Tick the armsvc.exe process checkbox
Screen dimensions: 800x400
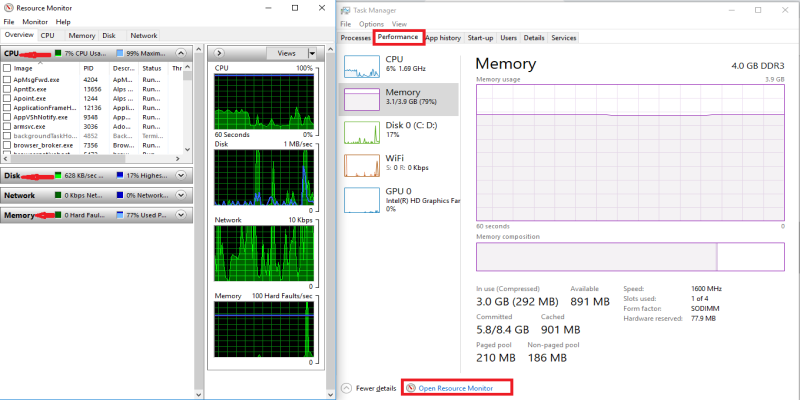coord(7,127)
